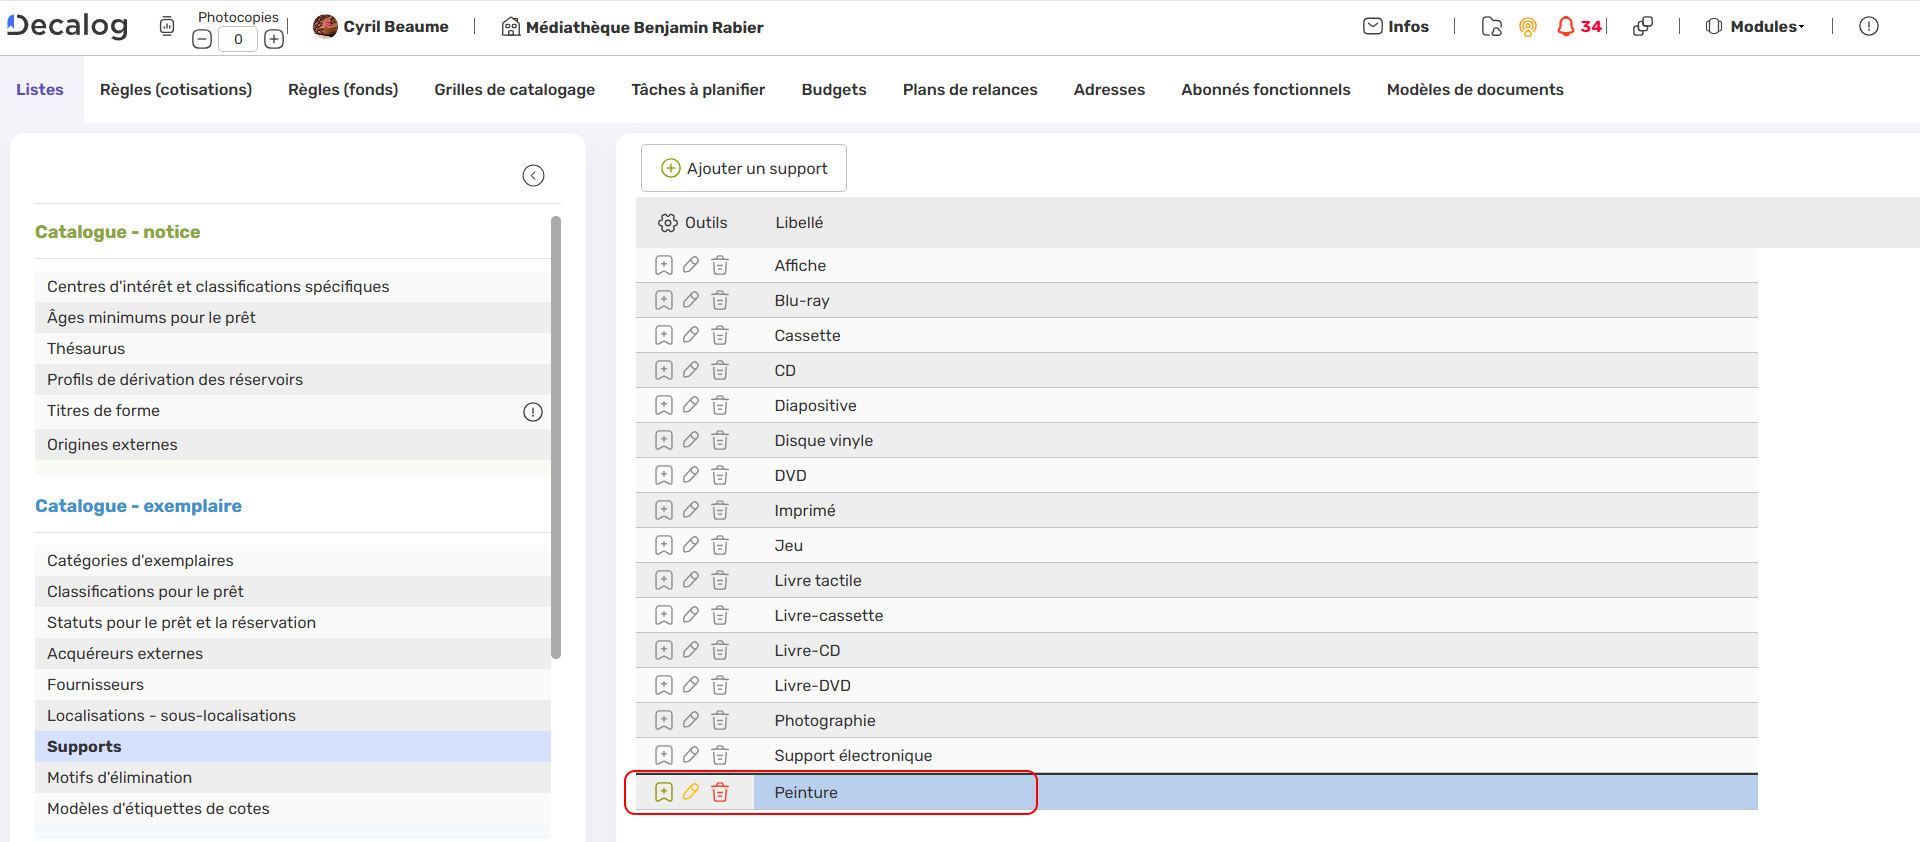Click the Ajouter un support button
This screenshot has height=842, width=1920.
(x=744, y=168)
